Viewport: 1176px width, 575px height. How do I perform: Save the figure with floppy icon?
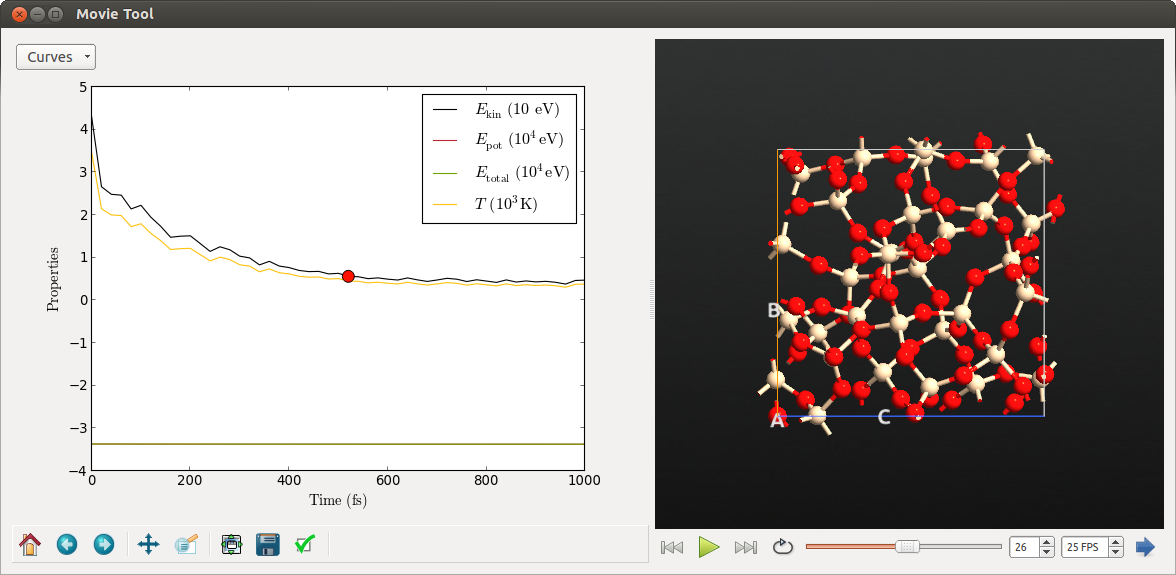click(268, 544)
